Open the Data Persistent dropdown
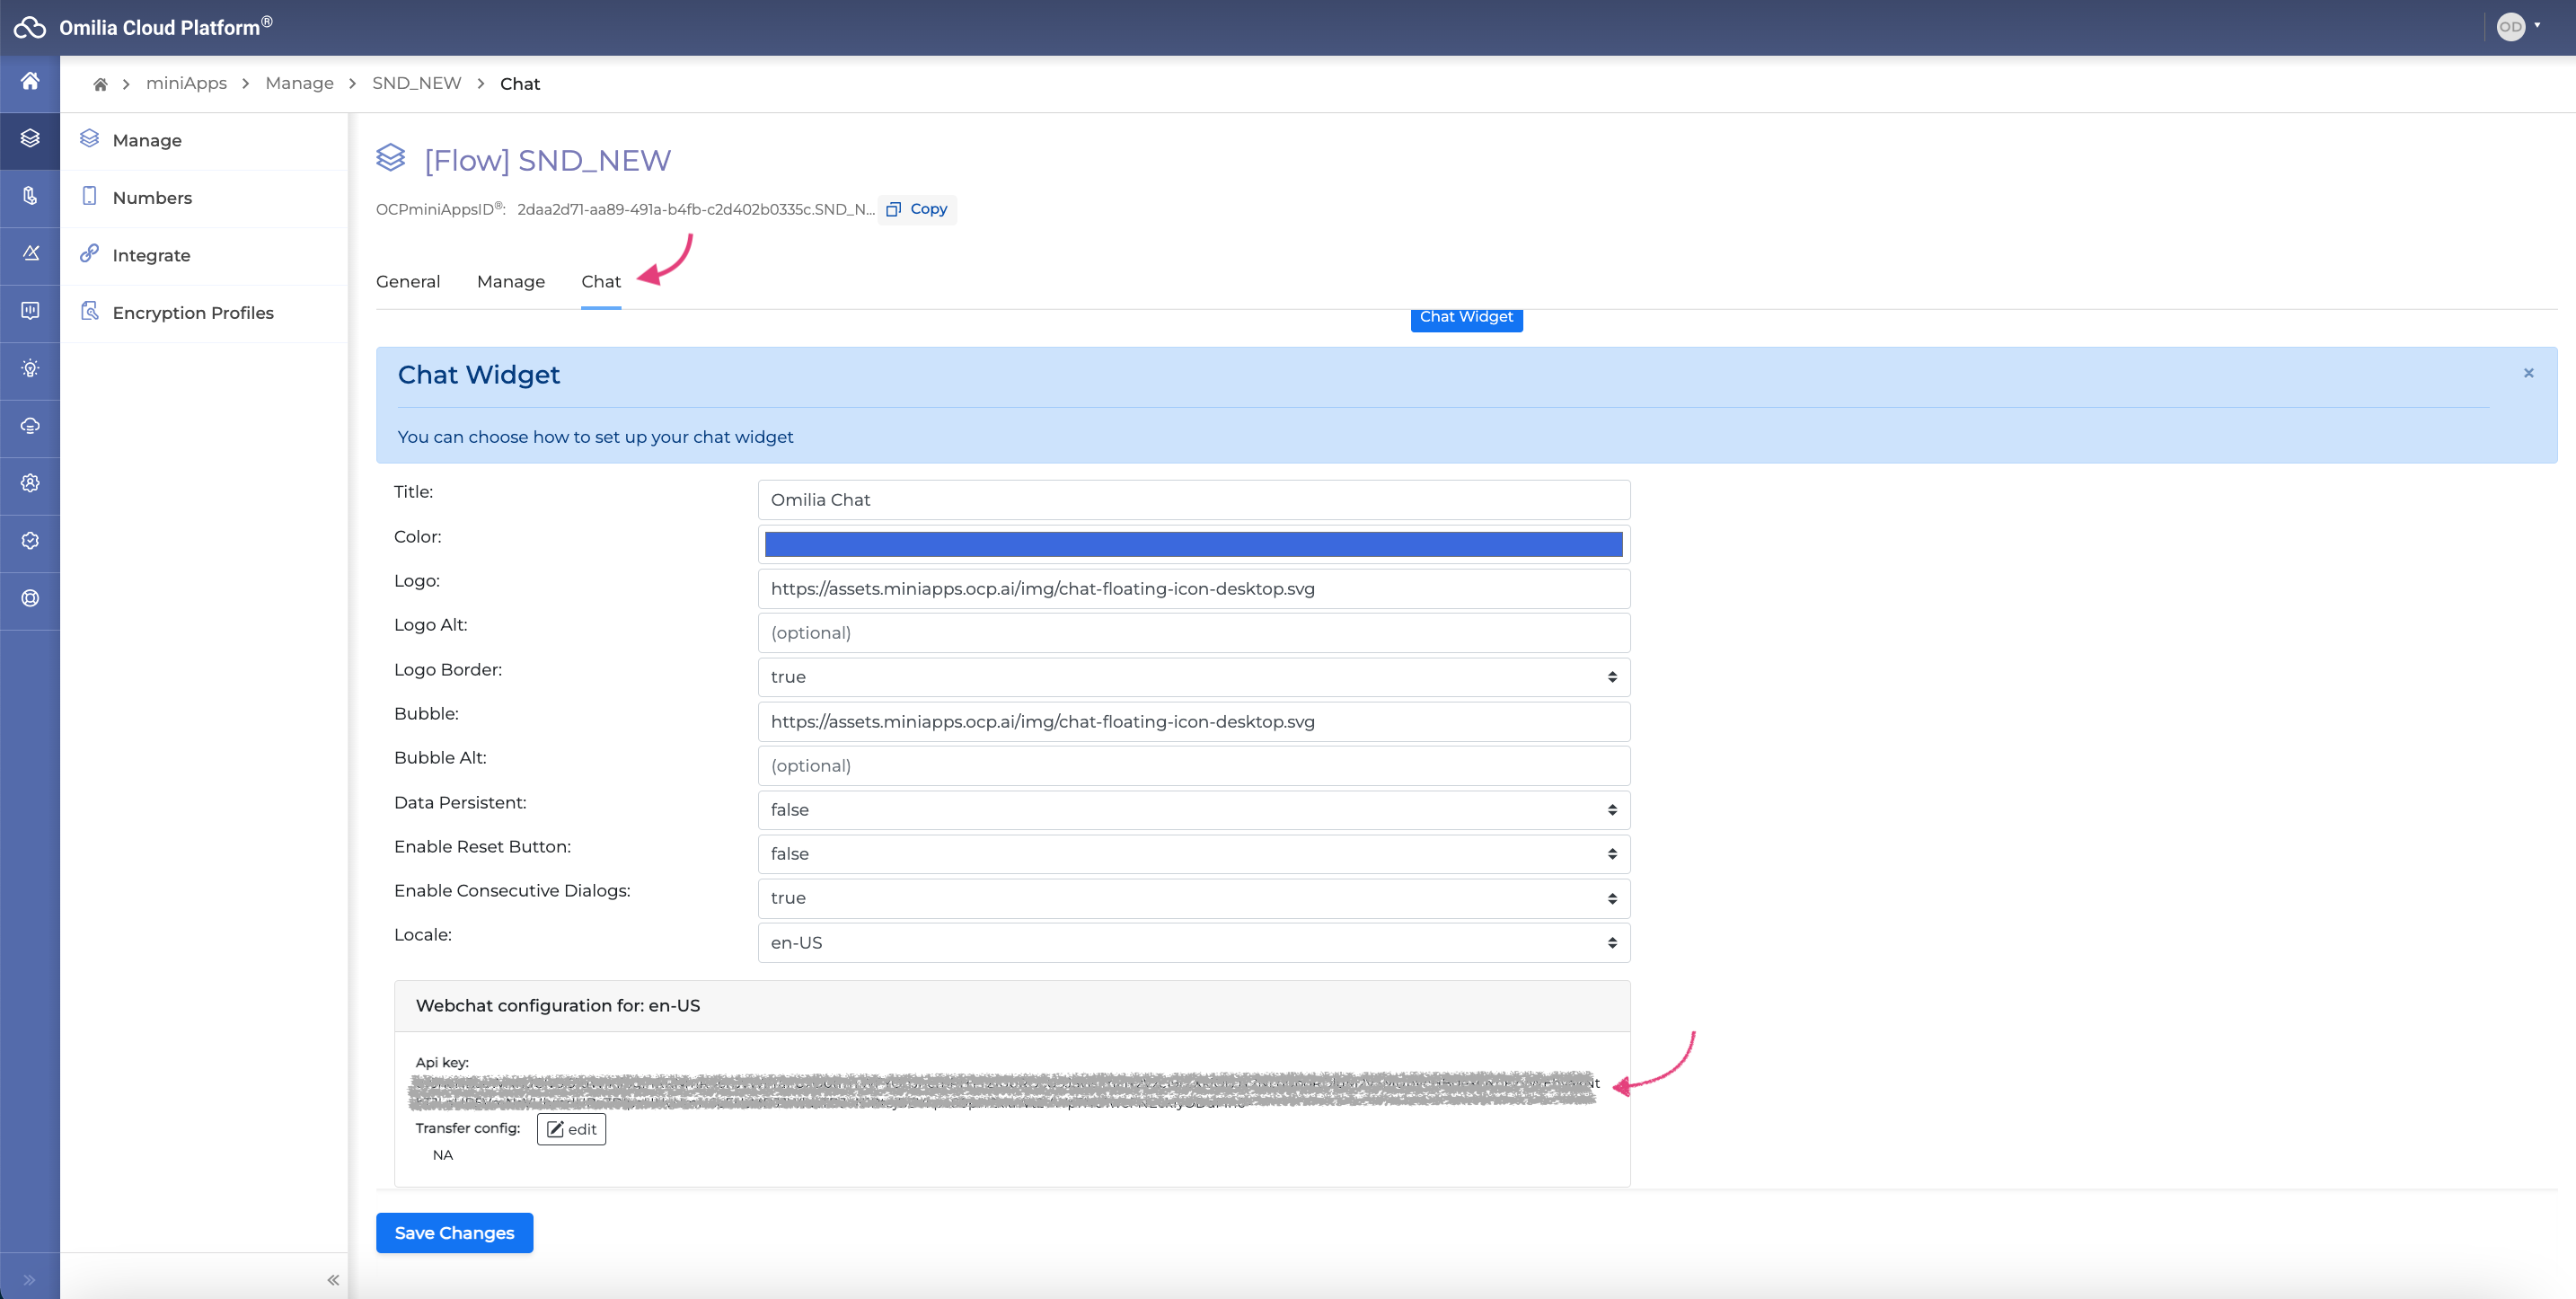2576x1299 pixels. (1193, 810)
